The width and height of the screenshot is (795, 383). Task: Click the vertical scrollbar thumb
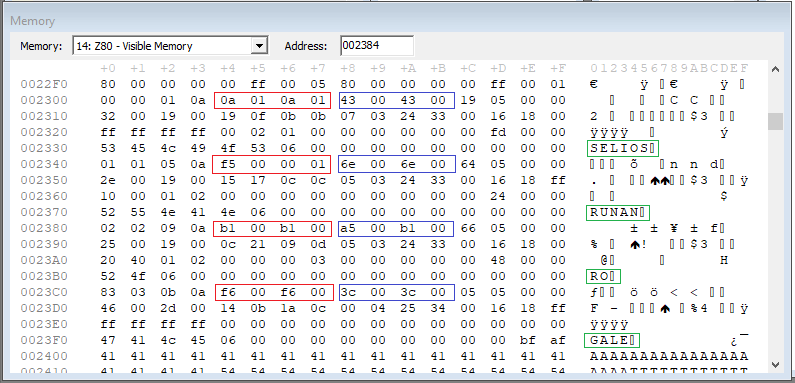[775, 122]
